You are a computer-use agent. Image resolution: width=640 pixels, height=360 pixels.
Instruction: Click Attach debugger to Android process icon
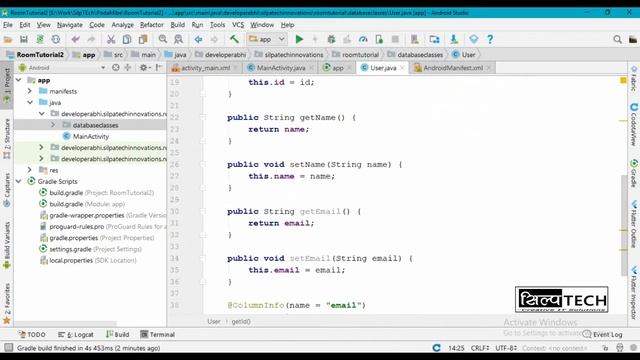[x=379, y=39]
